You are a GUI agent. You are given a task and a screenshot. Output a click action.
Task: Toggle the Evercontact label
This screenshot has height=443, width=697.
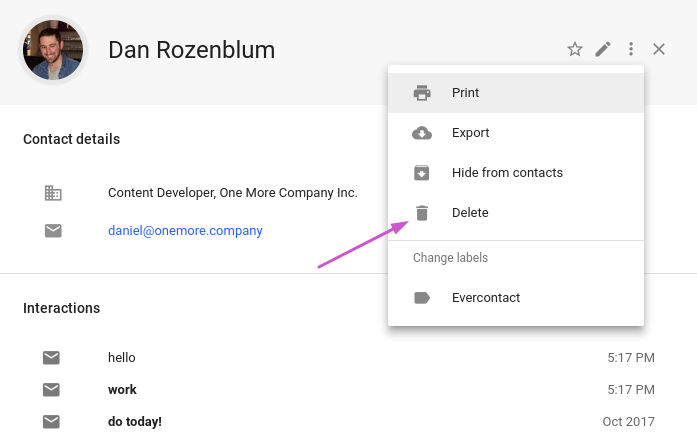click(516, 298)
